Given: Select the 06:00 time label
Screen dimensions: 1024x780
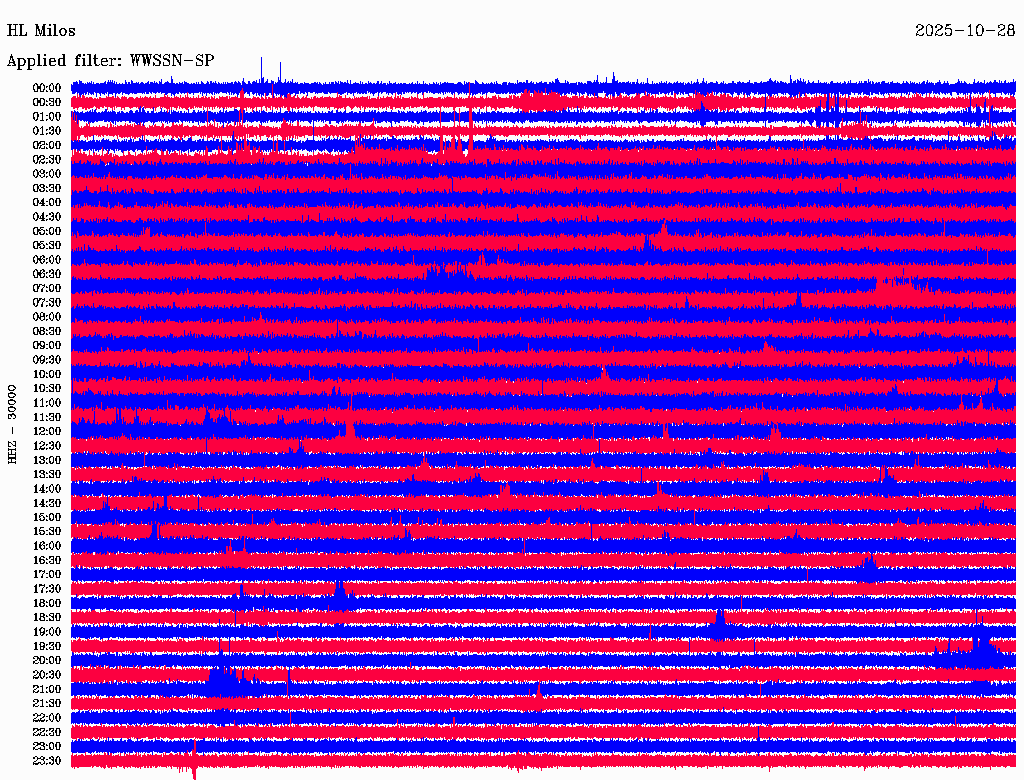Looking at the screenshot, I should point(47,260).
